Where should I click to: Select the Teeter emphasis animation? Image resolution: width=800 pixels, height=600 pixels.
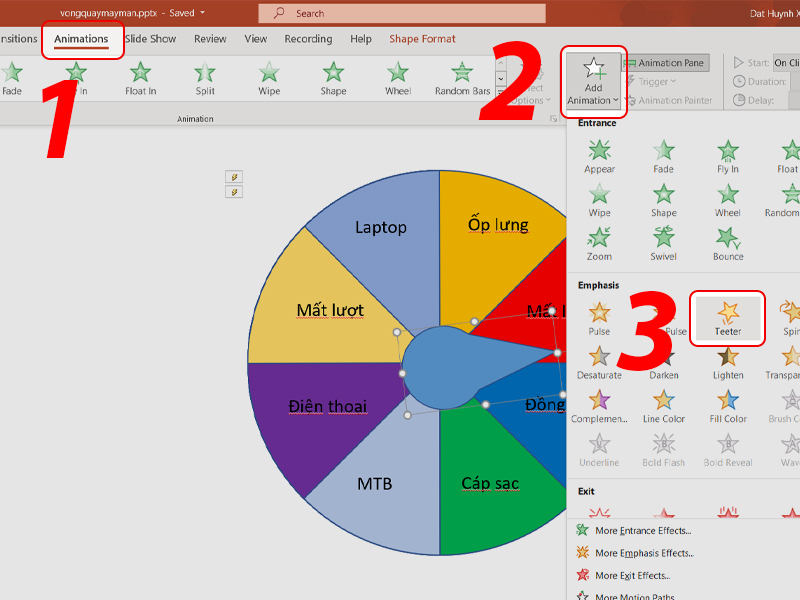click(x=727, y=319)
